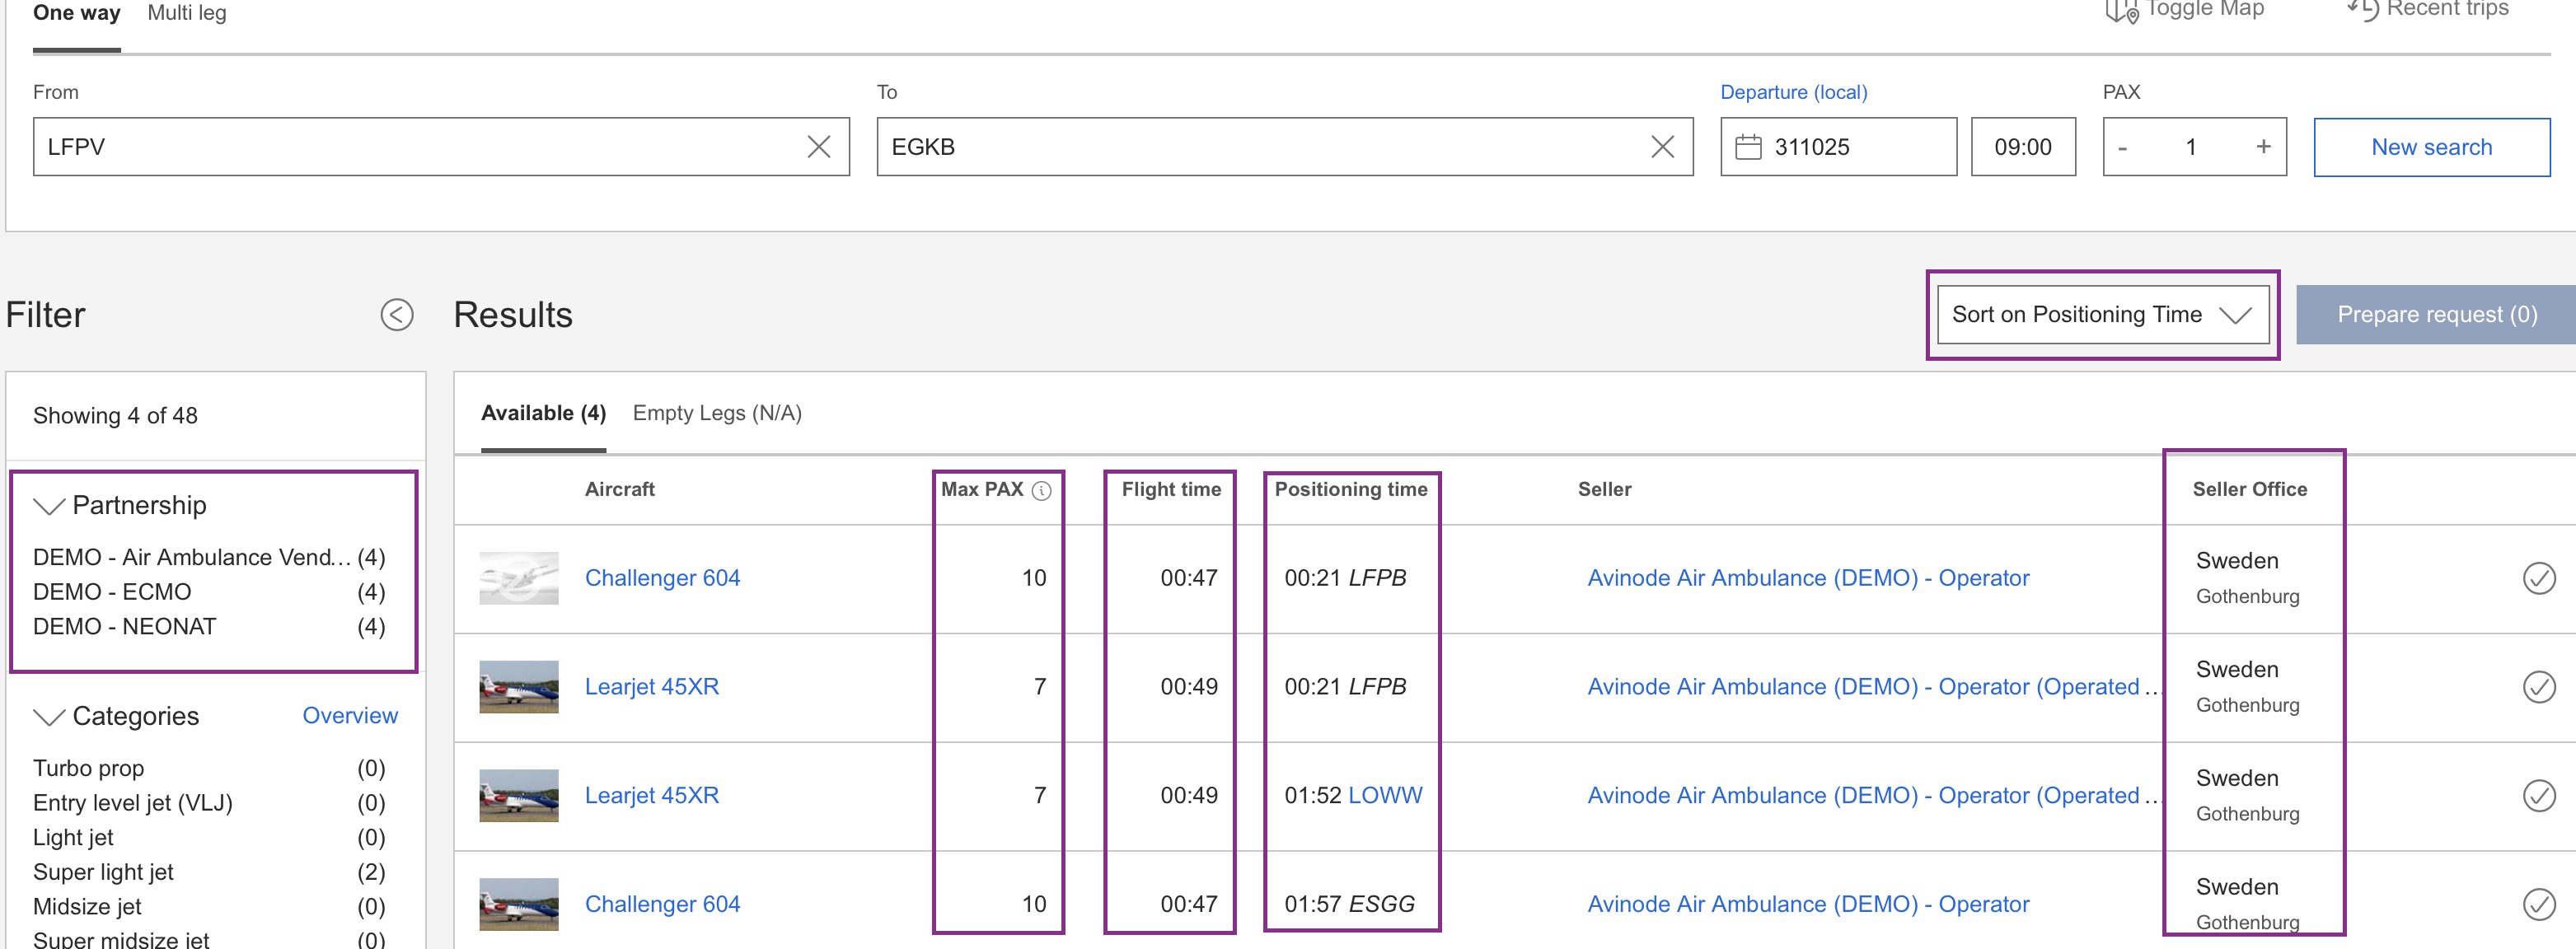2576x949 pixels.
Task: Open the Empty Legs (N/A) tab
Action: coord(716,413)
